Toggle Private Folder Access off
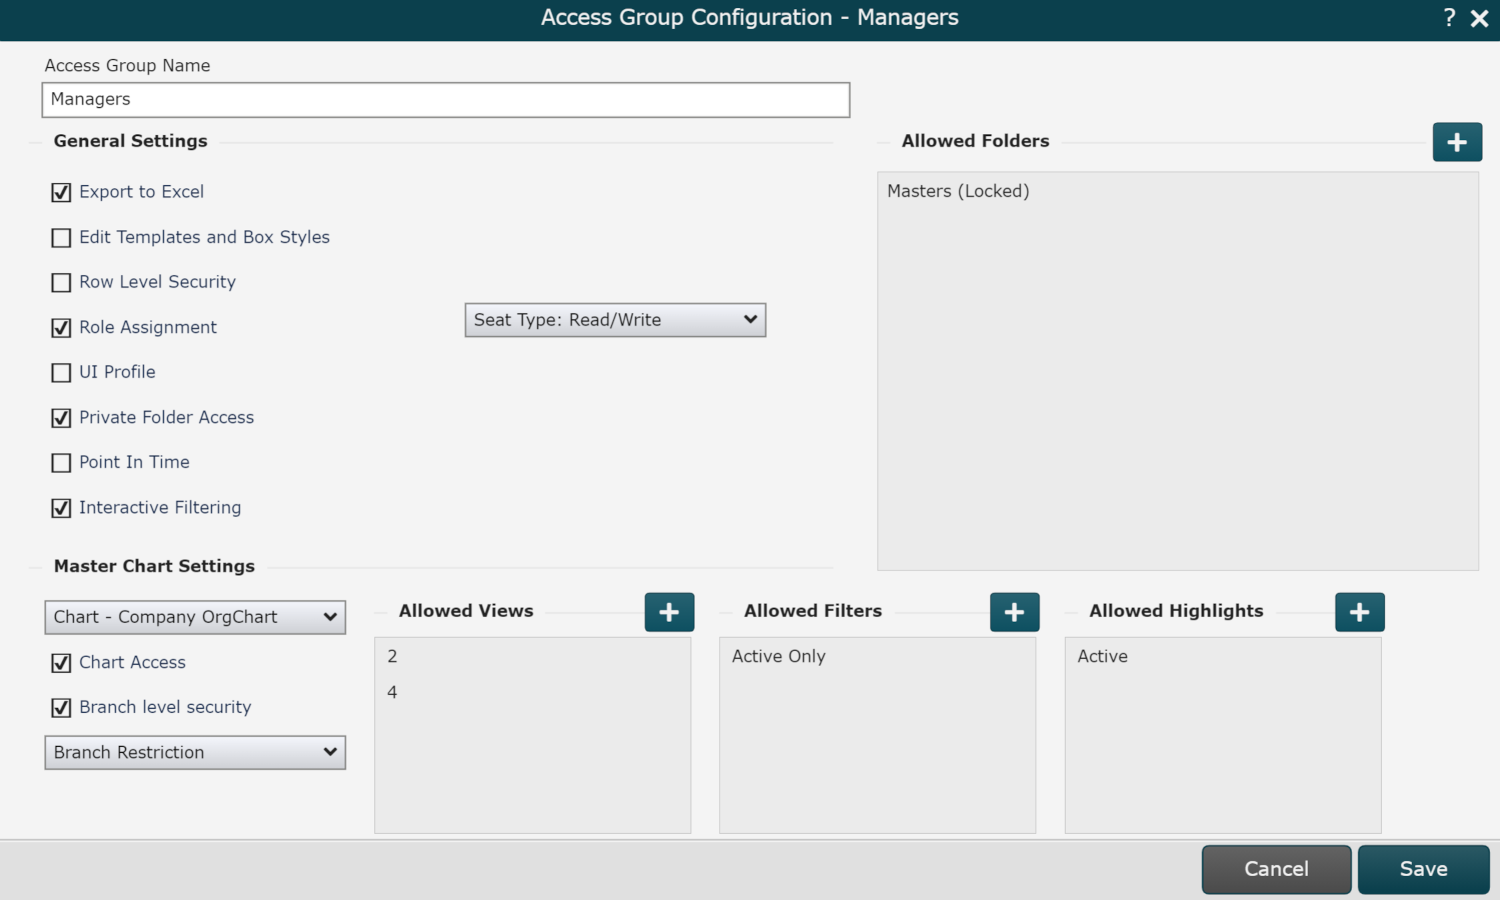Image resolution: width=1500 pixels, height=900 pixels. [61, 417]
